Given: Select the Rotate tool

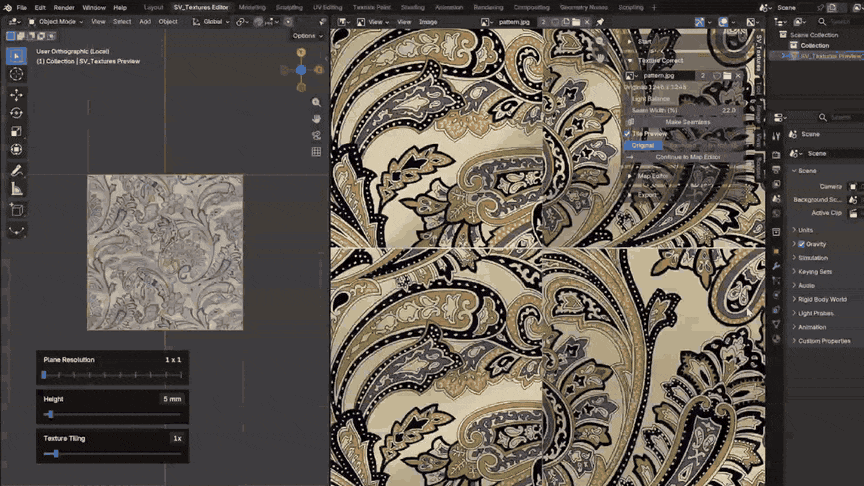Looking at the screenshot, I should pos(17,113).
